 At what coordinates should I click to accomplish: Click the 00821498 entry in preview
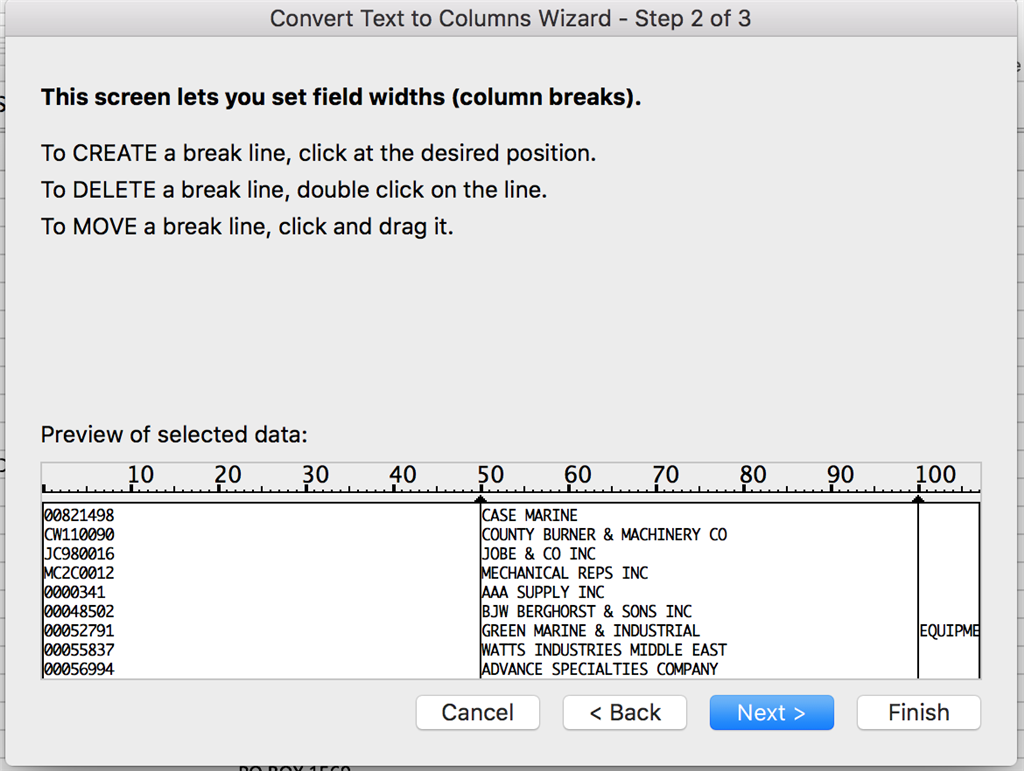79,516
